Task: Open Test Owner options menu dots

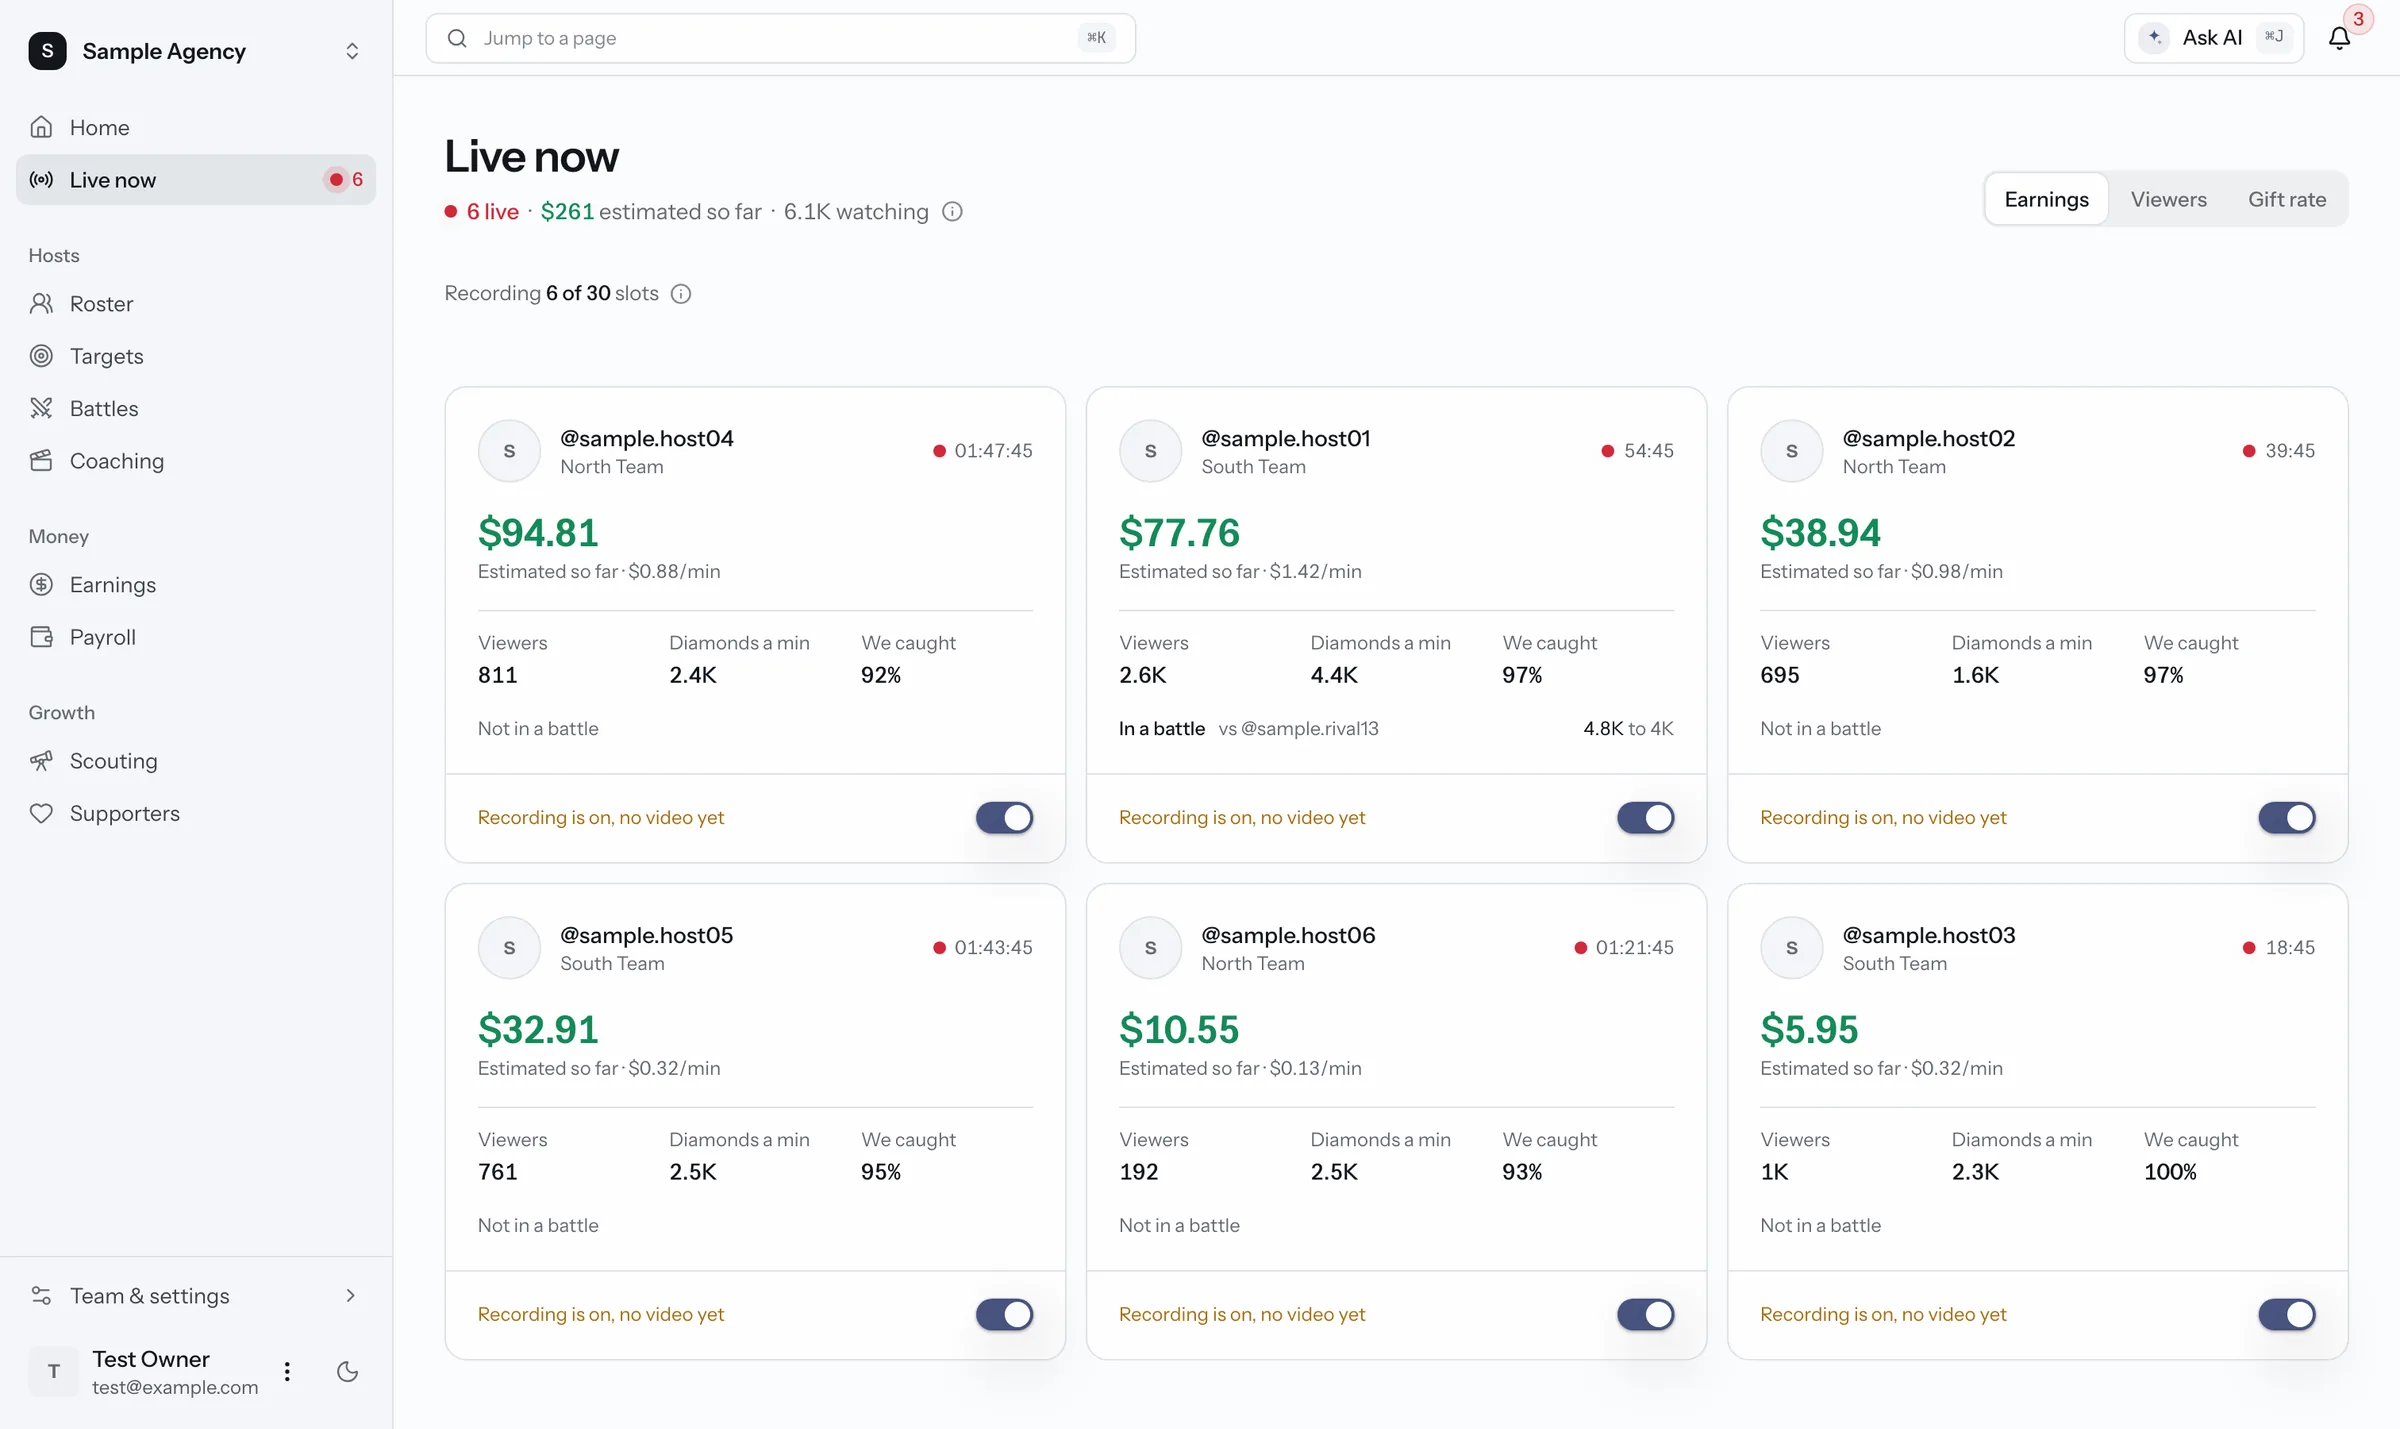Action: (x=287, y=1371)
